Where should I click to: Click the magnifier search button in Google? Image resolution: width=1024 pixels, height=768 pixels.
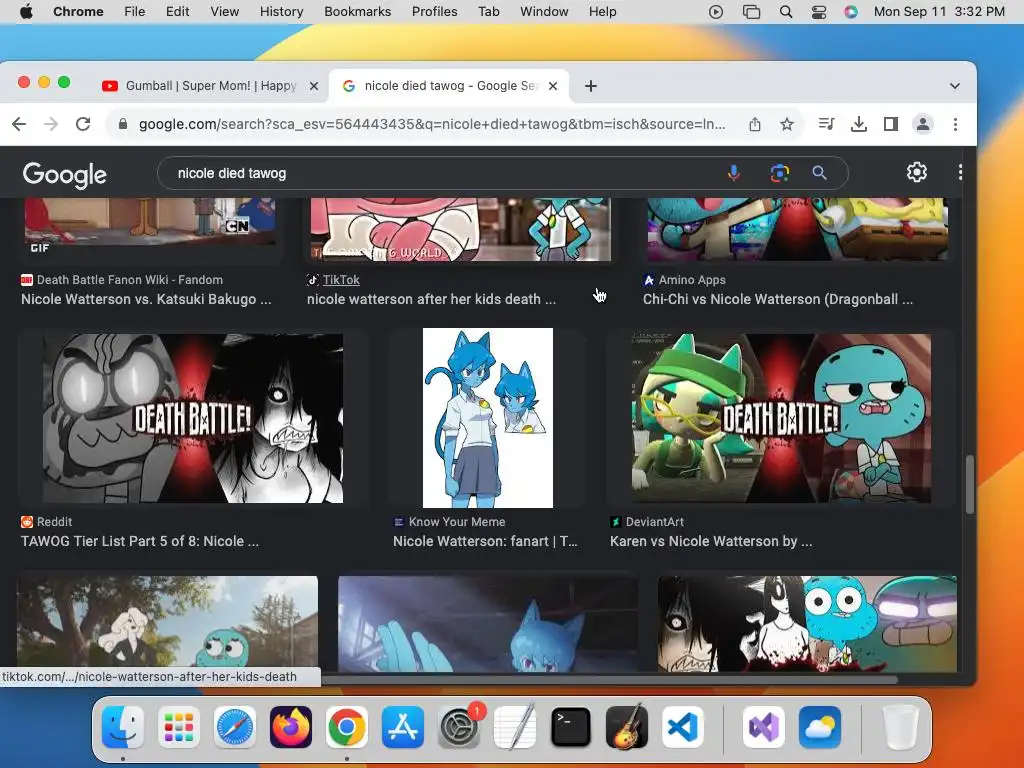coord(820,173)
